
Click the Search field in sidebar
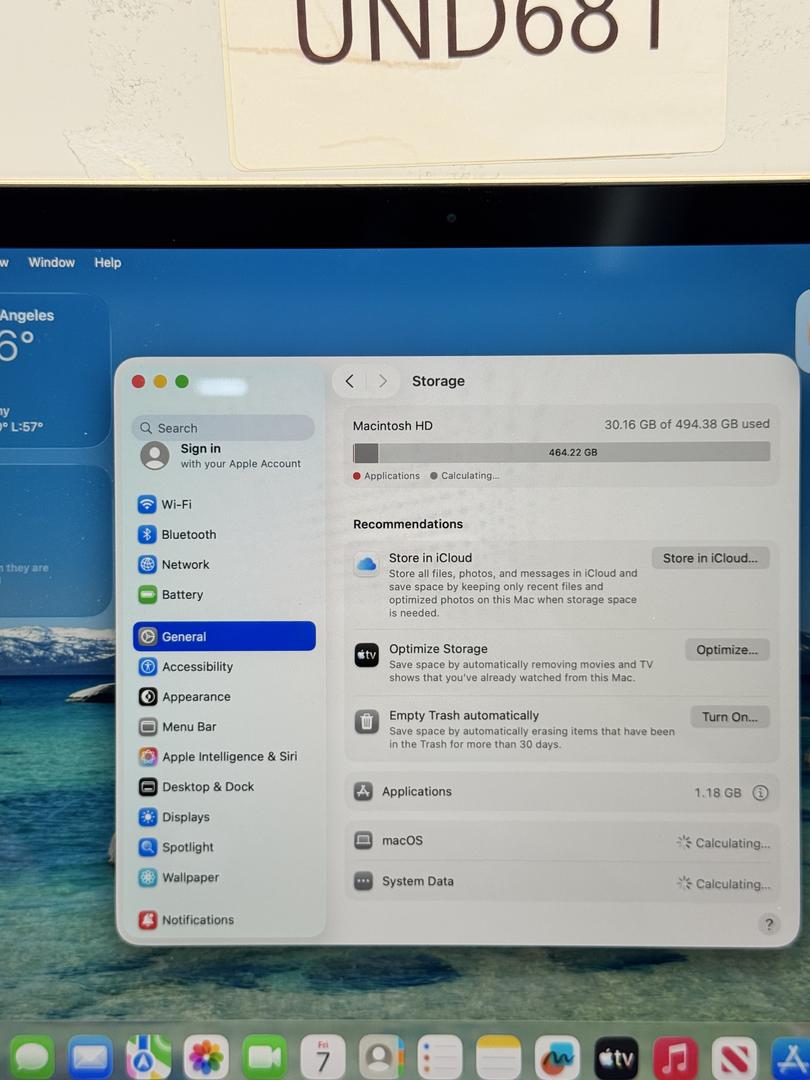pos(223,428)
